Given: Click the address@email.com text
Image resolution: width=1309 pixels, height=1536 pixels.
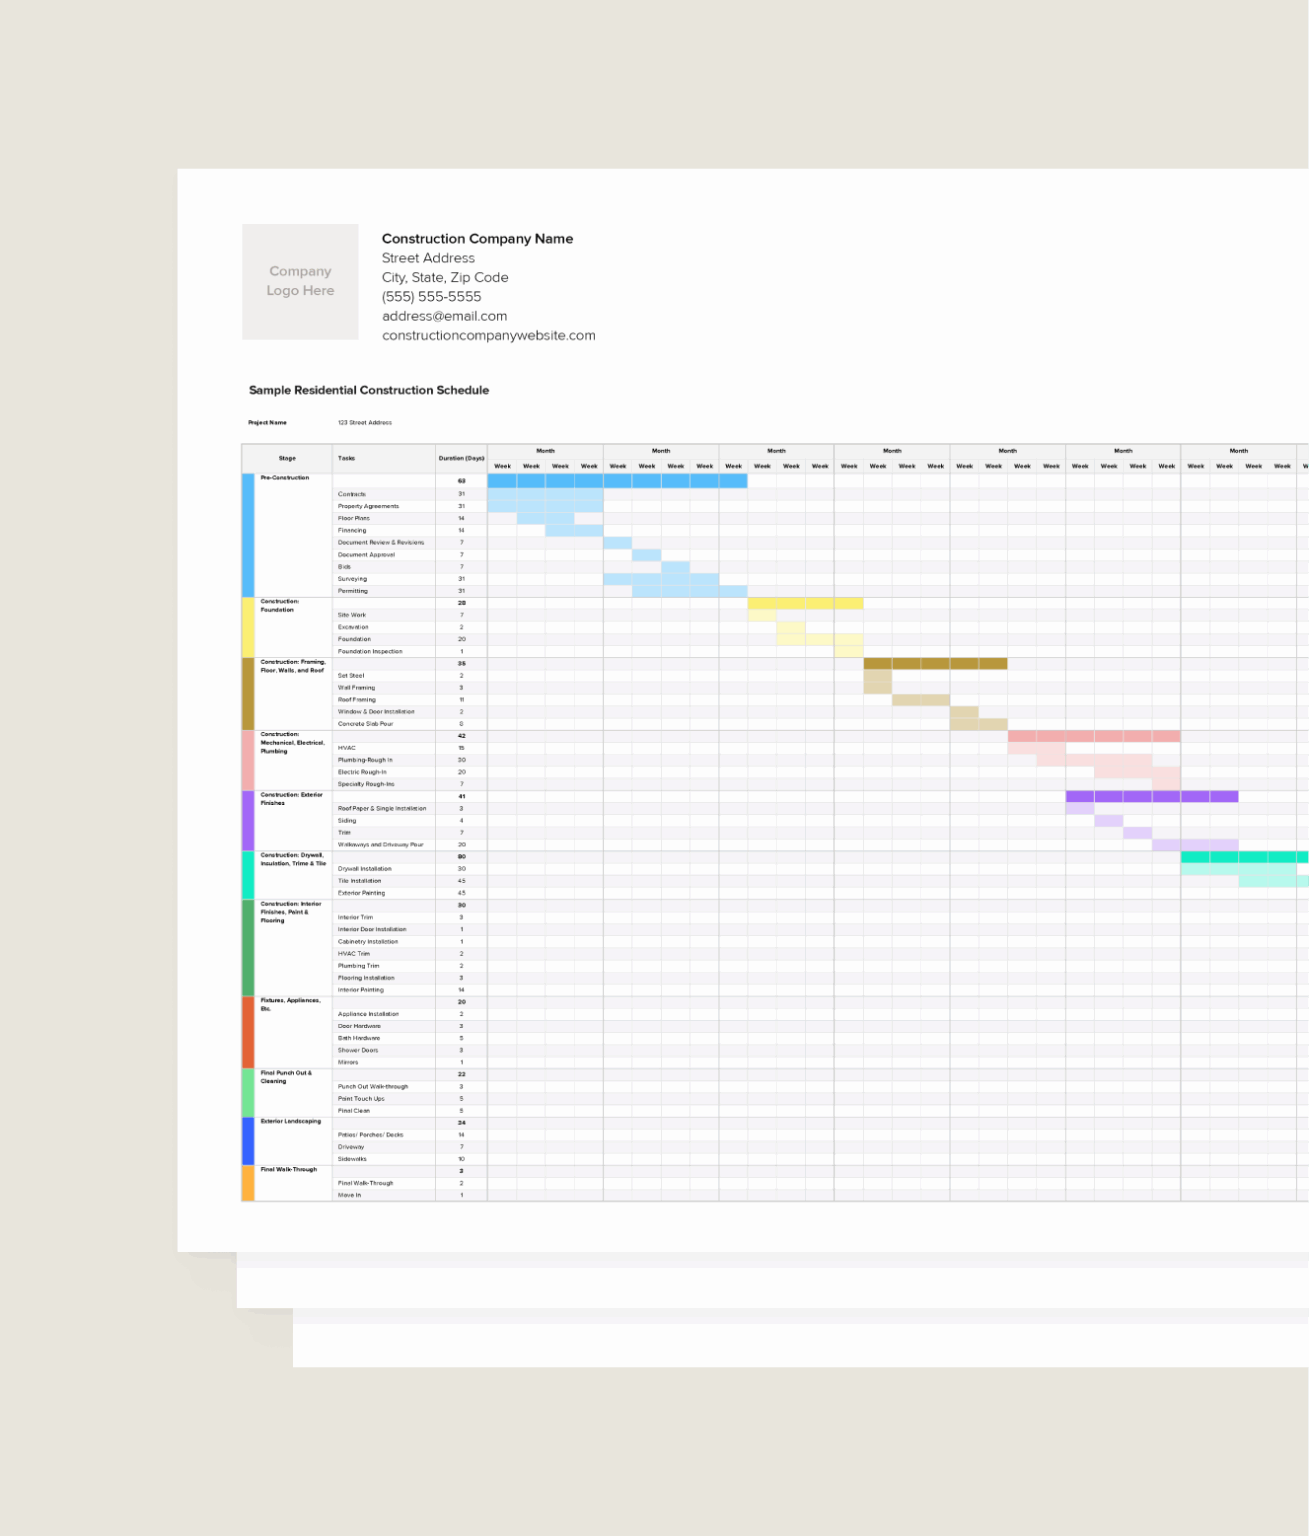Looking at the screenshot, I should [444, 316].
